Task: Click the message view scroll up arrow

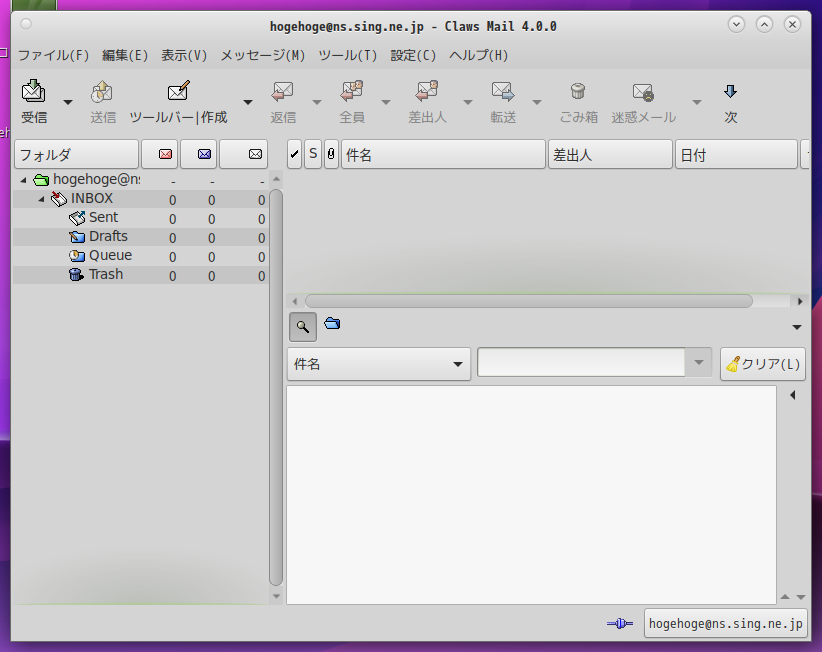Action: [x=785, y=597]
